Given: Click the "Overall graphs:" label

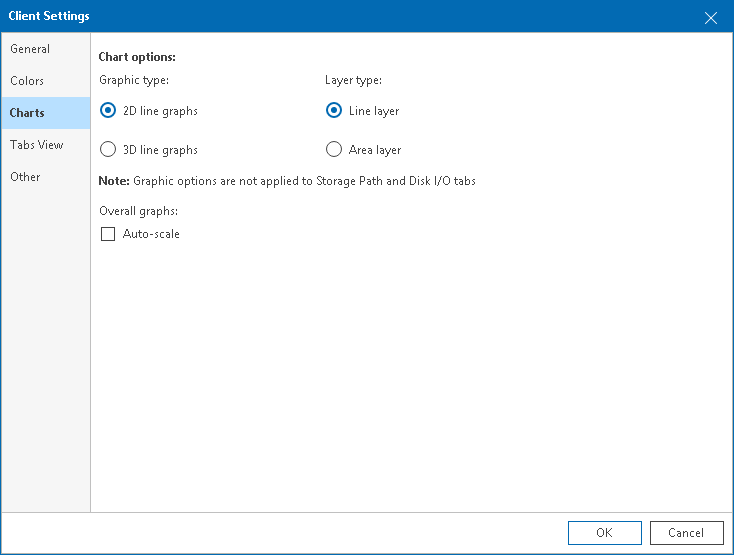Looking at the screenshot, I should point(139,211).
